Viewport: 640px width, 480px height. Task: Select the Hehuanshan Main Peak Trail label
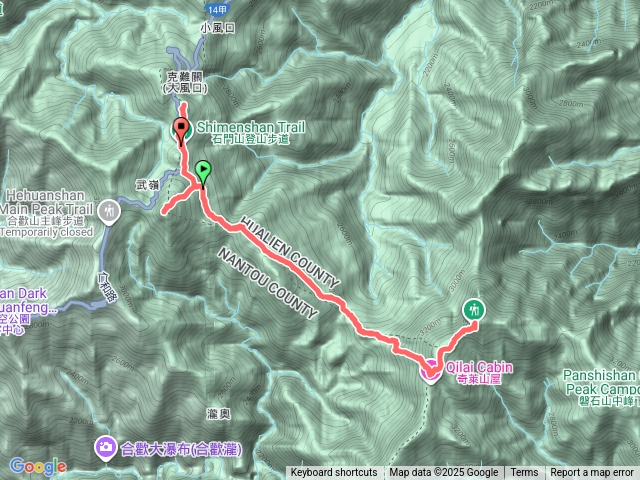point(46,214)
